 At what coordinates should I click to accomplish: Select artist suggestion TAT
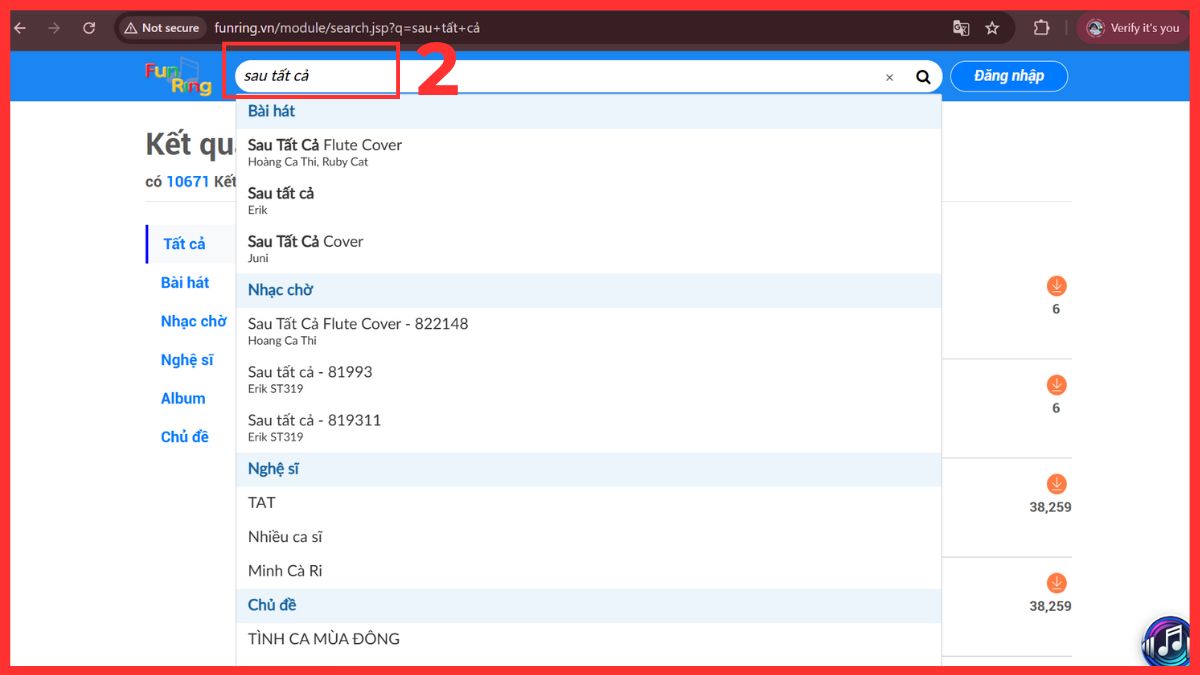pos(588,503)
